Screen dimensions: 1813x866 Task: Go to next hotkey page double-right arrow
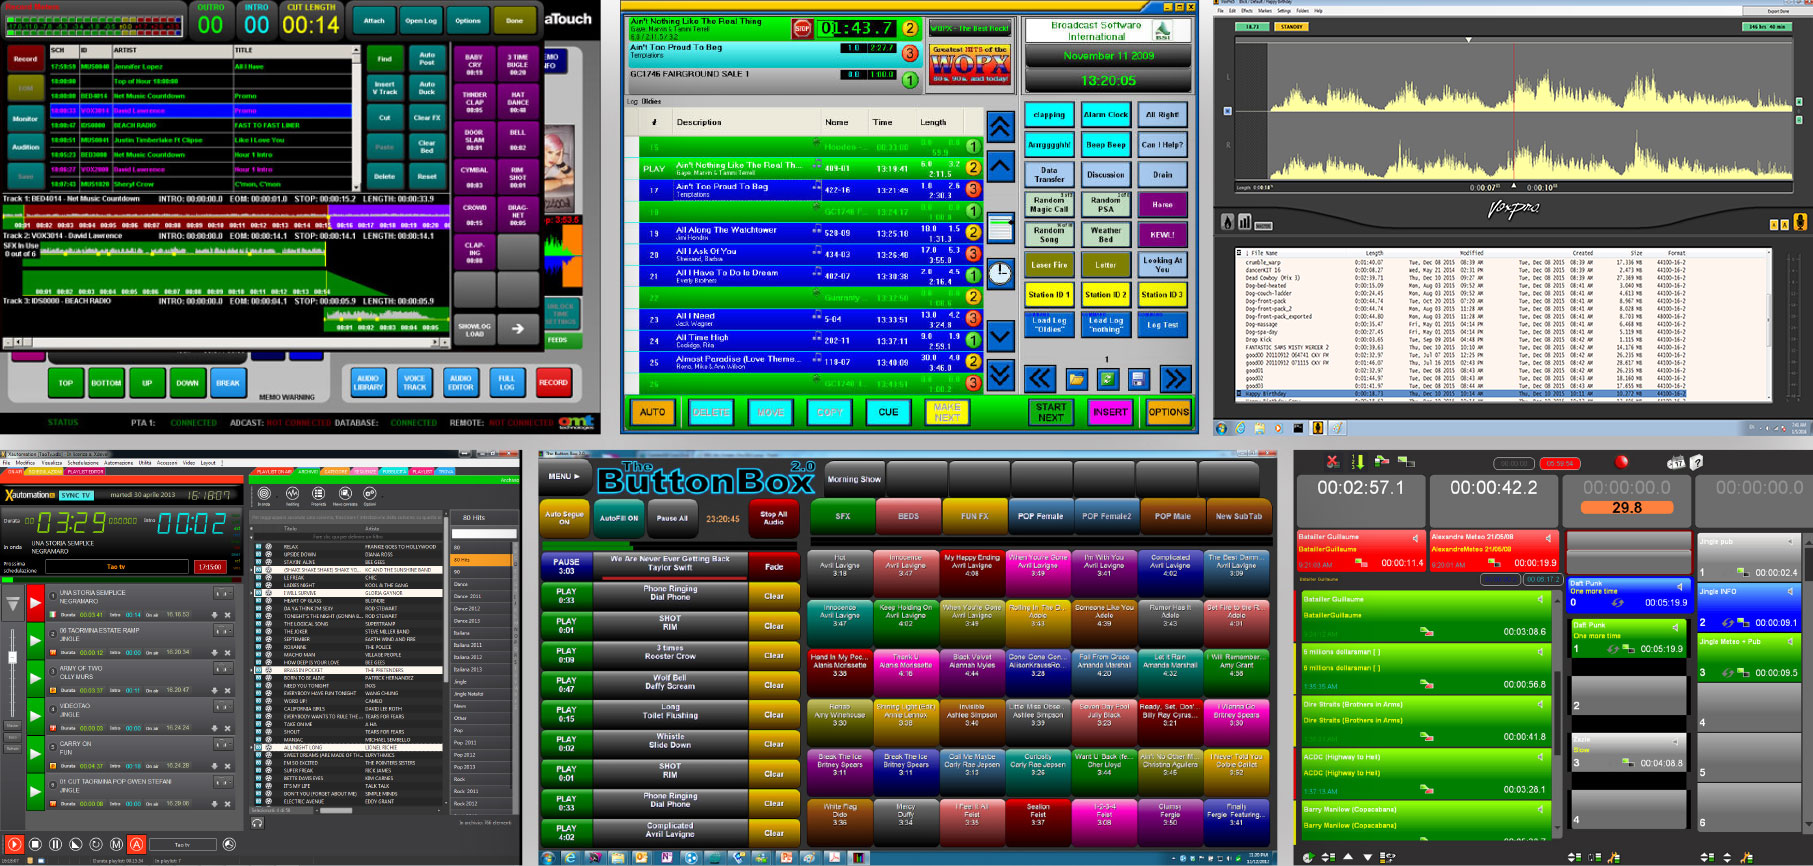(x=1175, y=378)
